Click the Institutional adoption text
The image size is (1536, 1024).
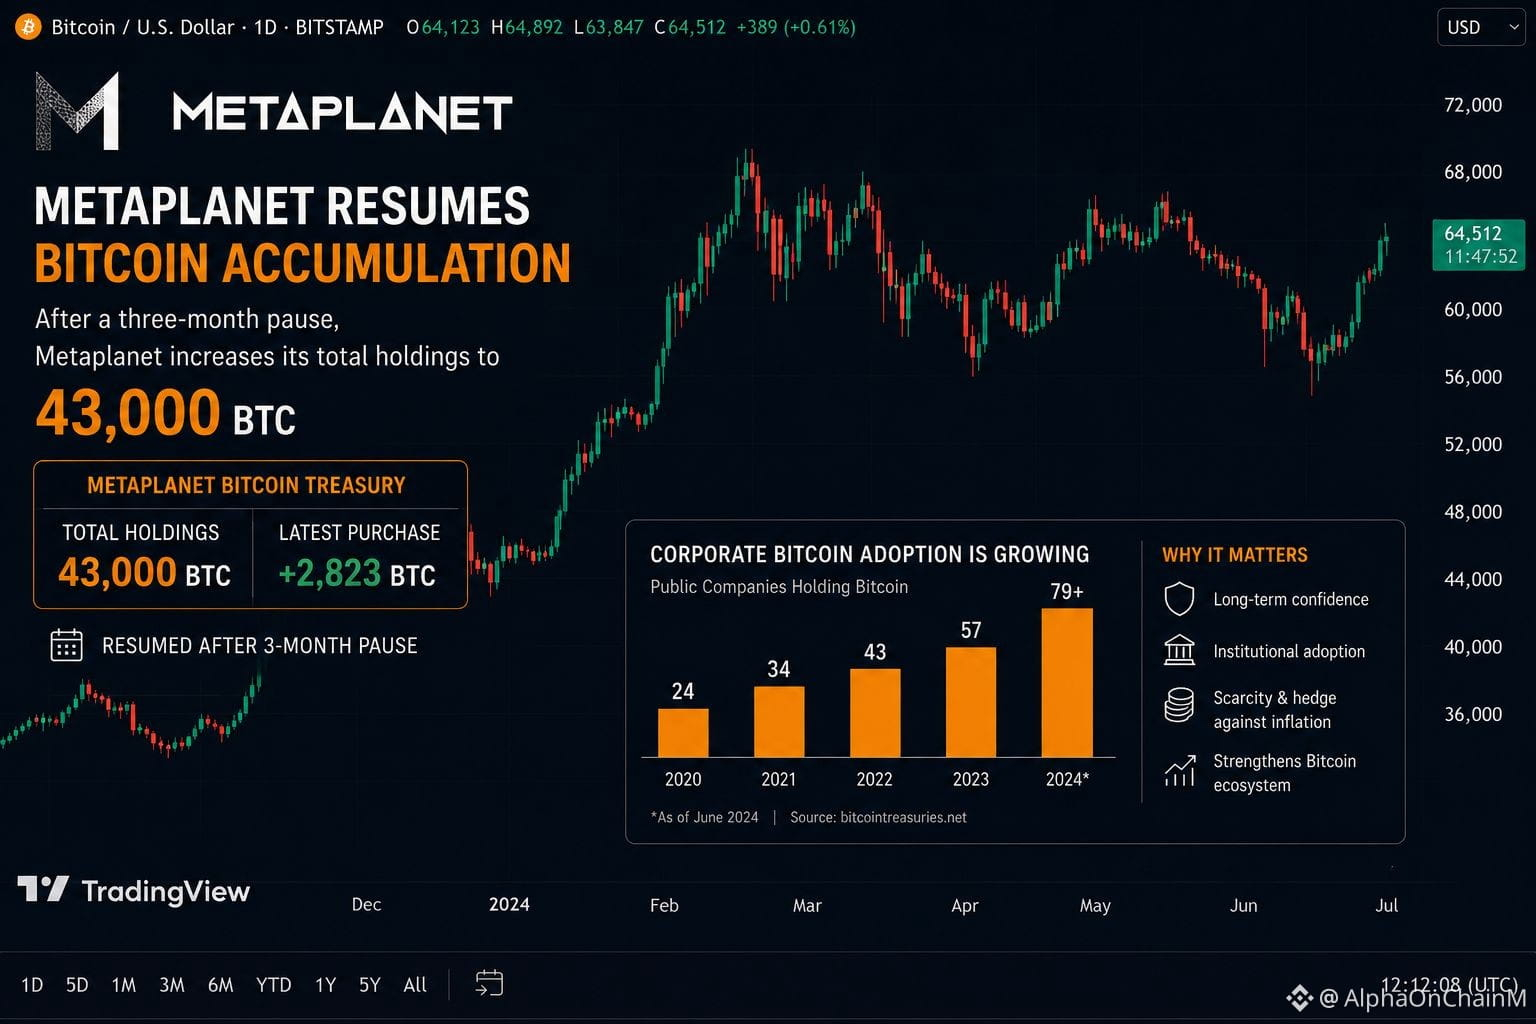pyautogui.click(x=1289, y=651)
